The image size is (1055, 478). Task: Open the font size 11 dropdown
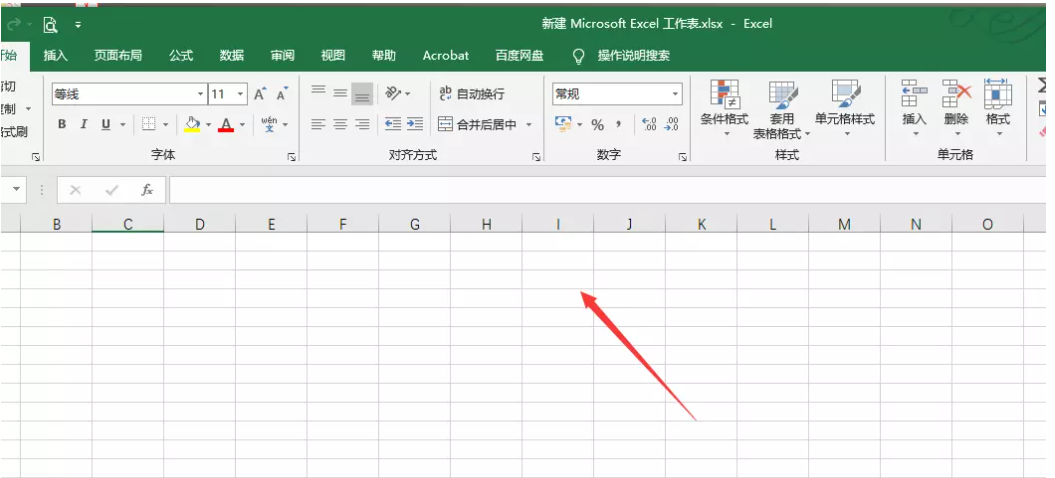pos(240,94)
